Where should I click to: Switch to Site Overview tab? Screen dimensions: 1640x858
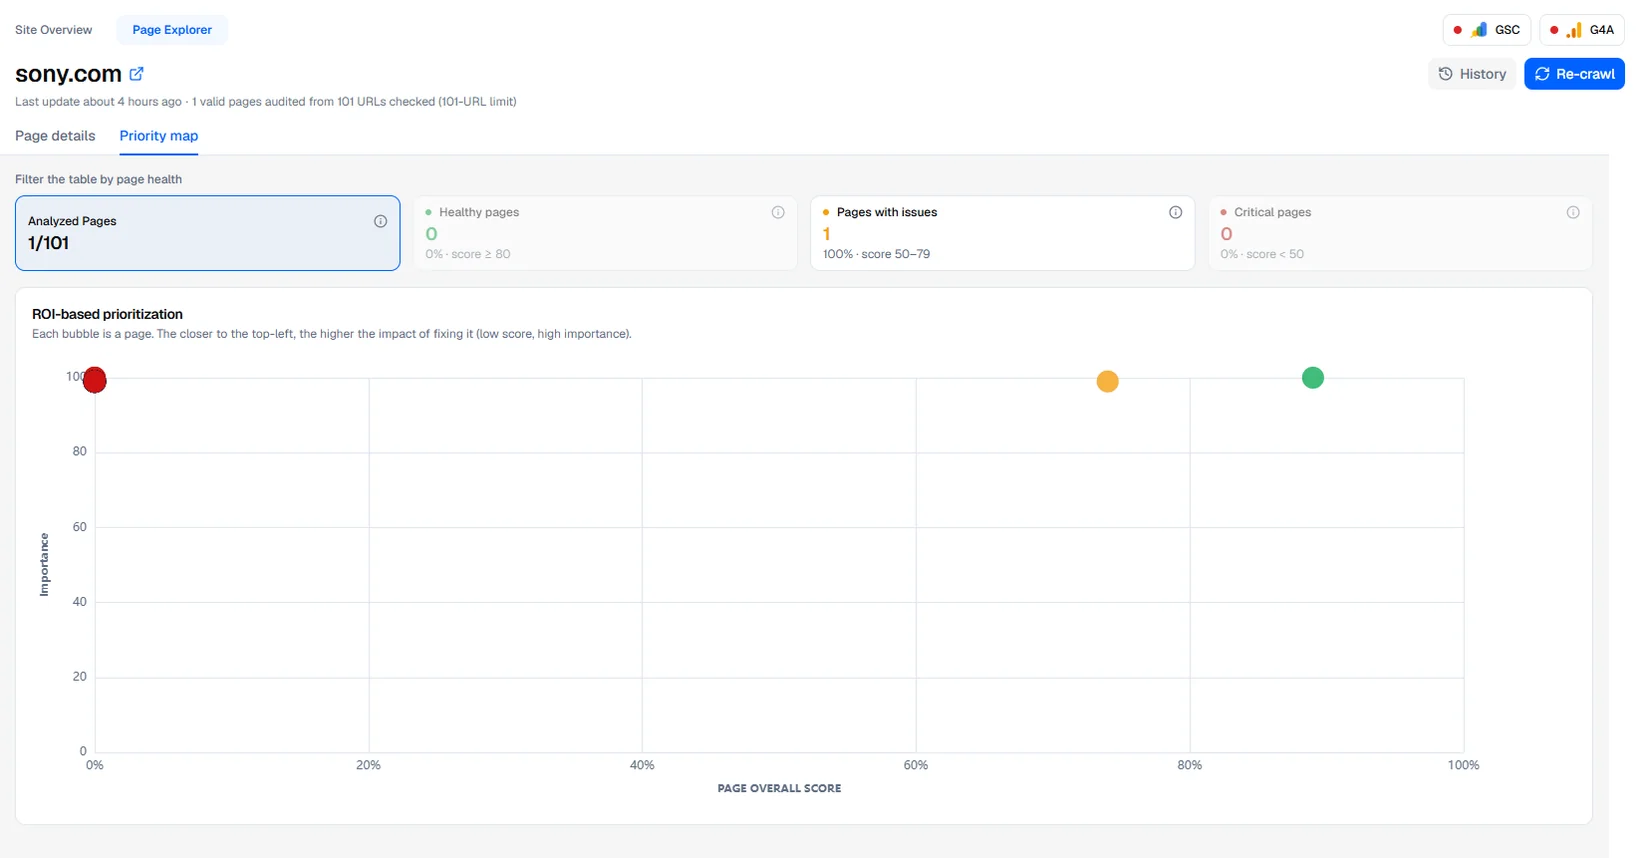click(54, 30)
